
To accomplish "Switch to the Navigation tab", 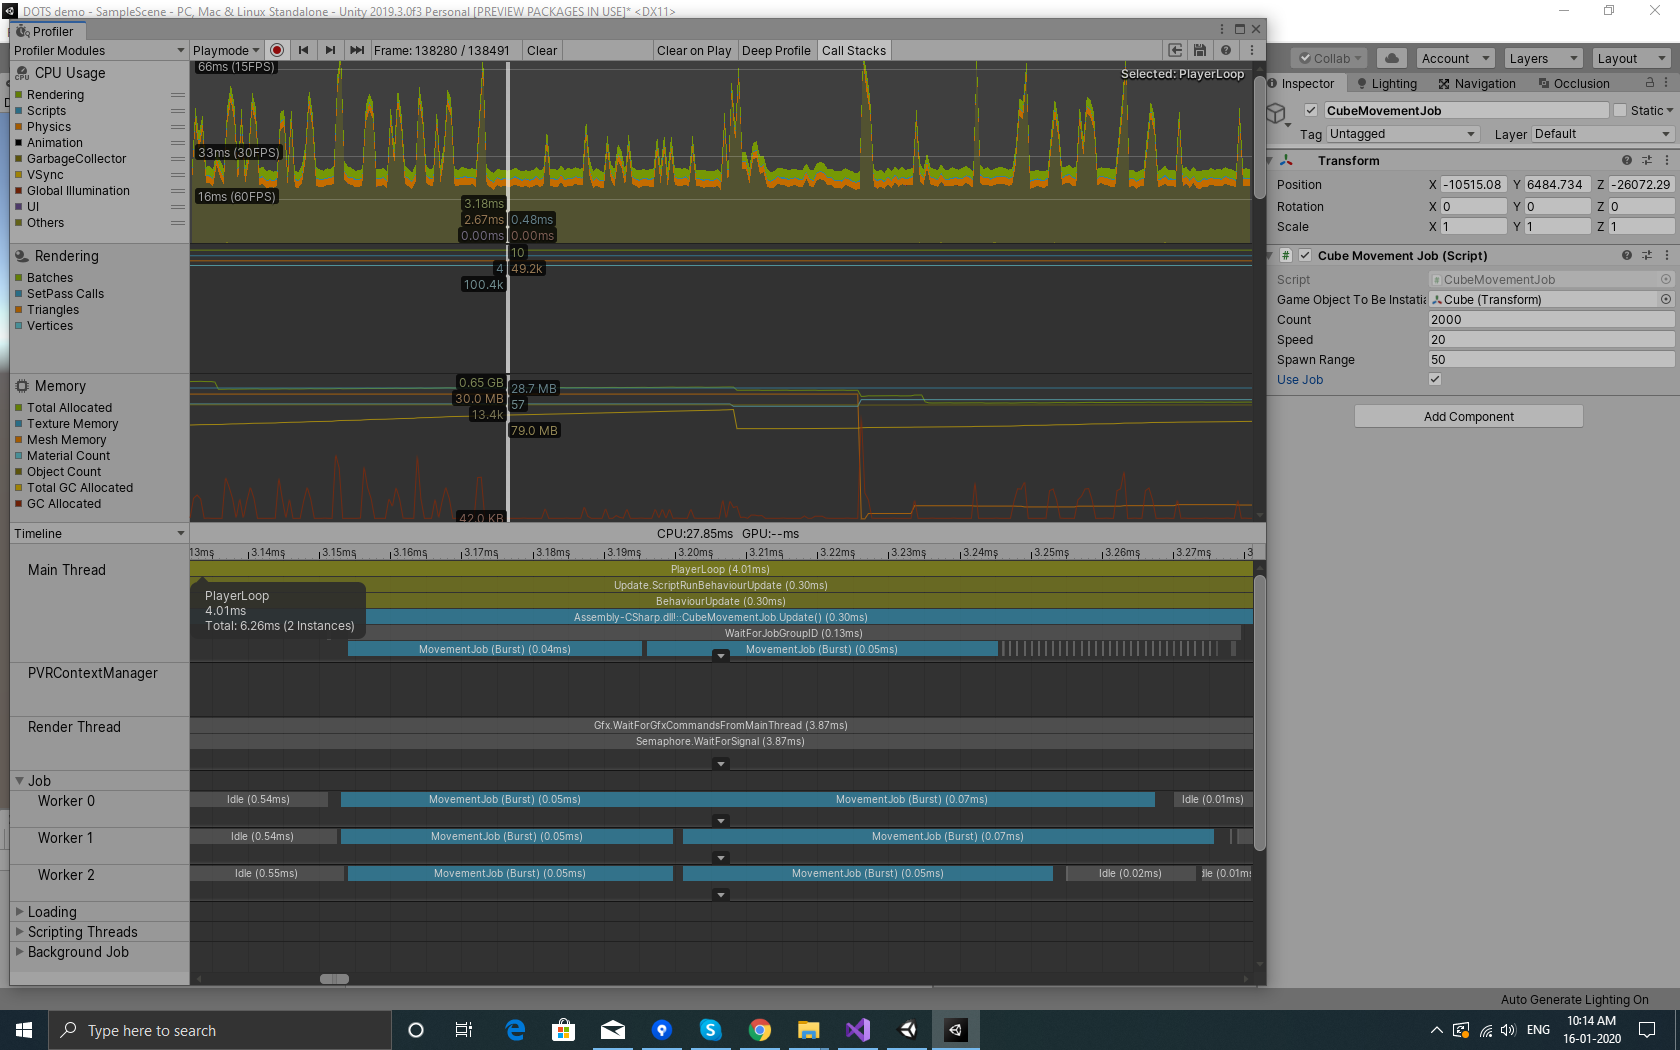I will pyautogui.click(x=1477, y=83).
